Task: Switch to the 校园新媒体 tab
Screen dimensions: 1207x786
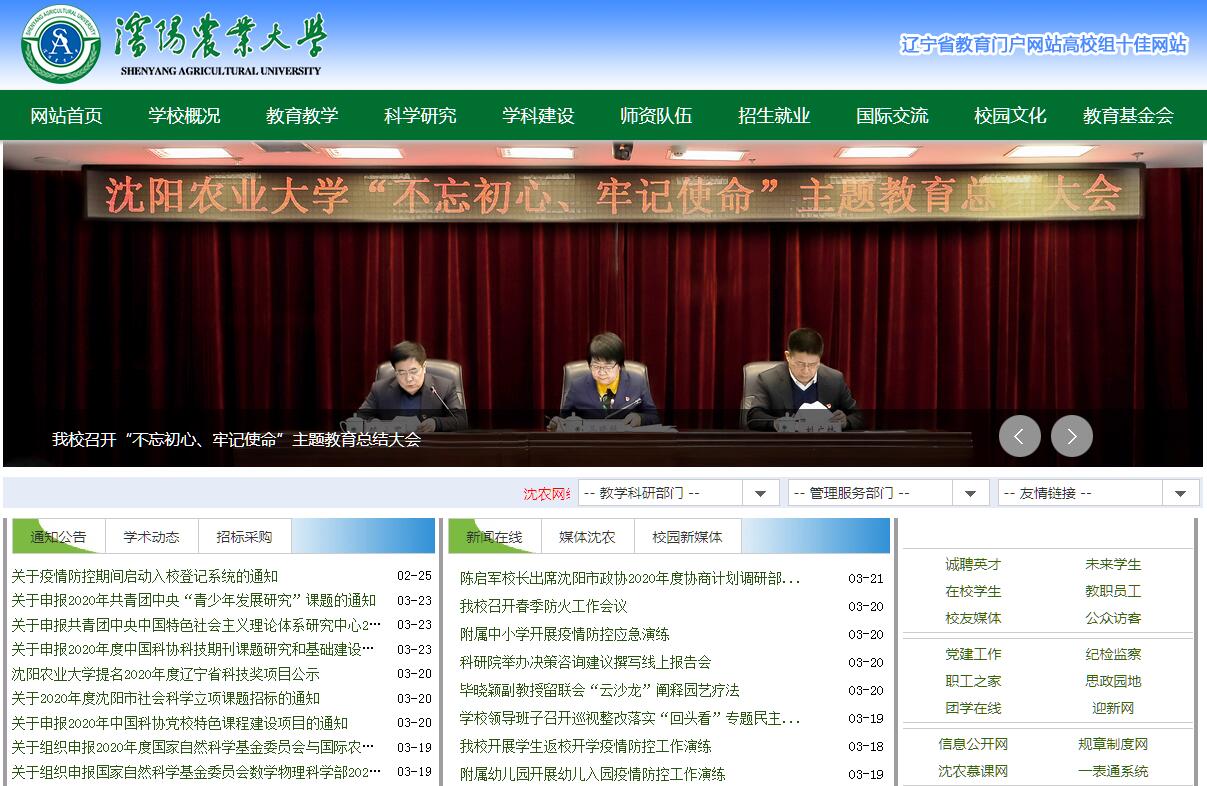Action: pos(687,537)
